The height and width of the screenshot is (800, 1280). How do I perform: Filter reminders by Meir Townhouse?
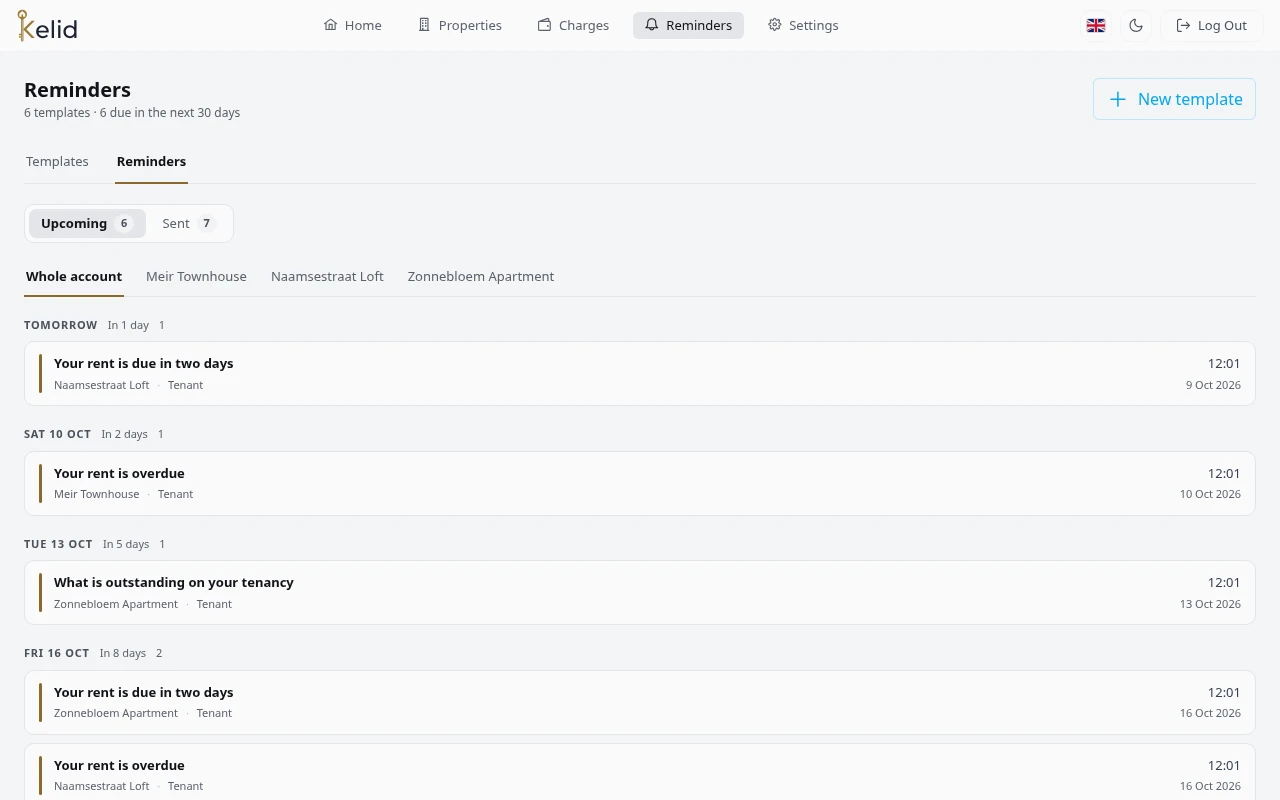[196, 277]
